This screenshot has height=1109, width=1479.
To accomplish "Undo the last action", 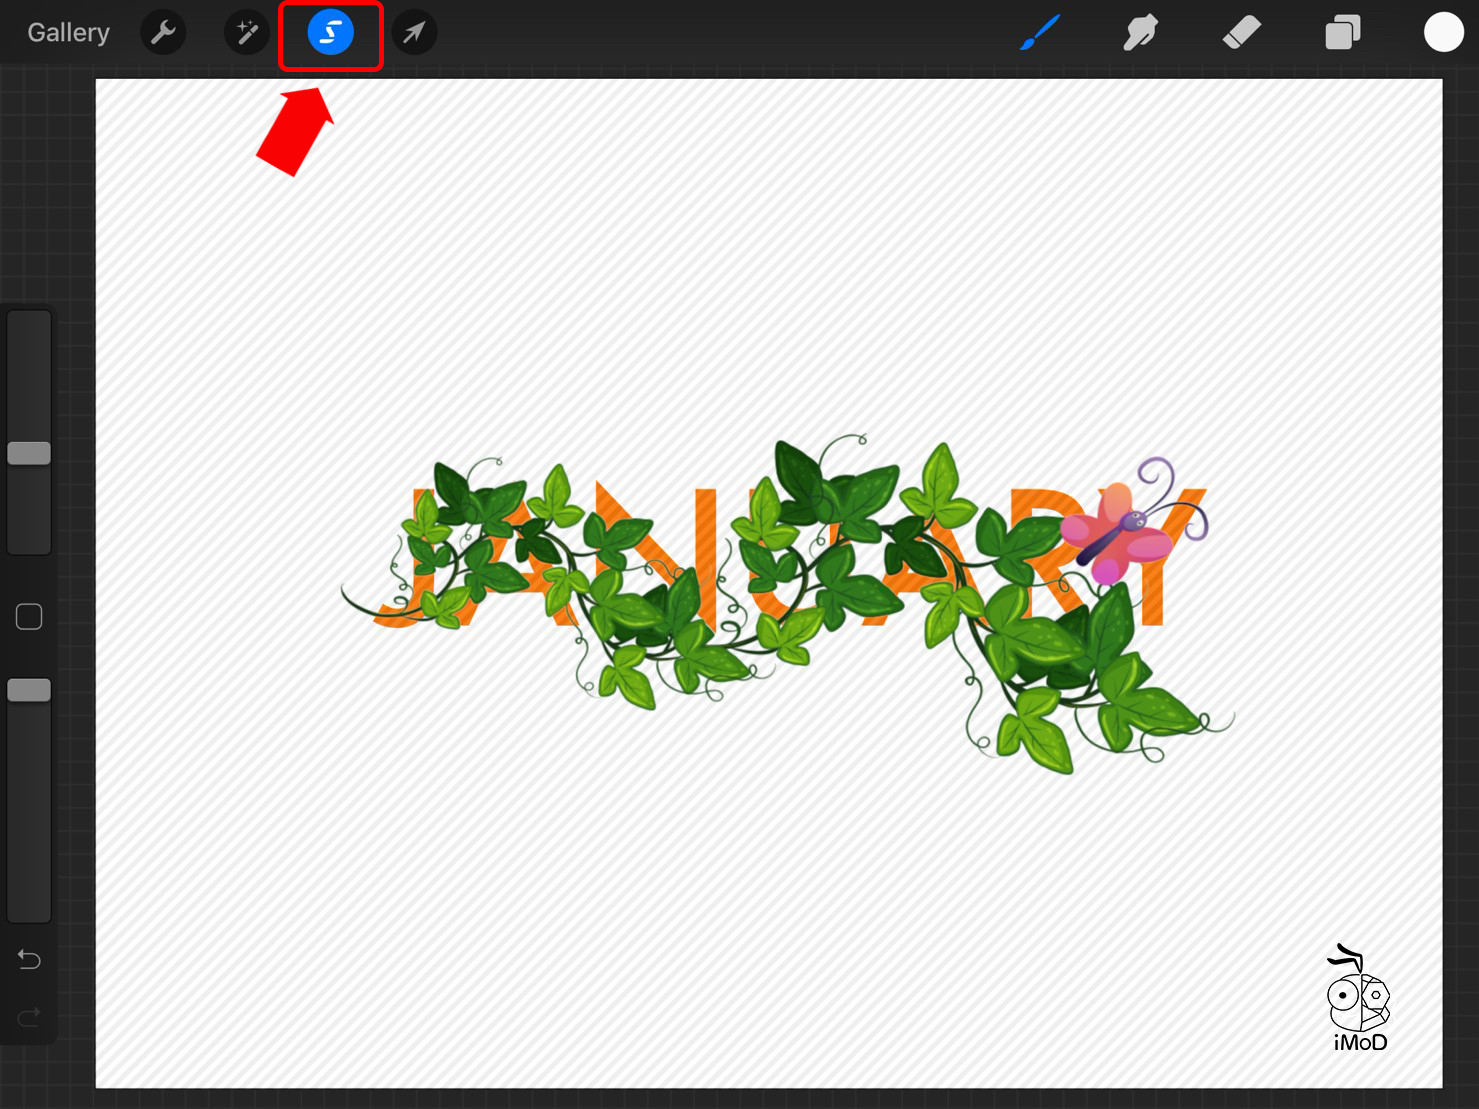I will (29, 960).
